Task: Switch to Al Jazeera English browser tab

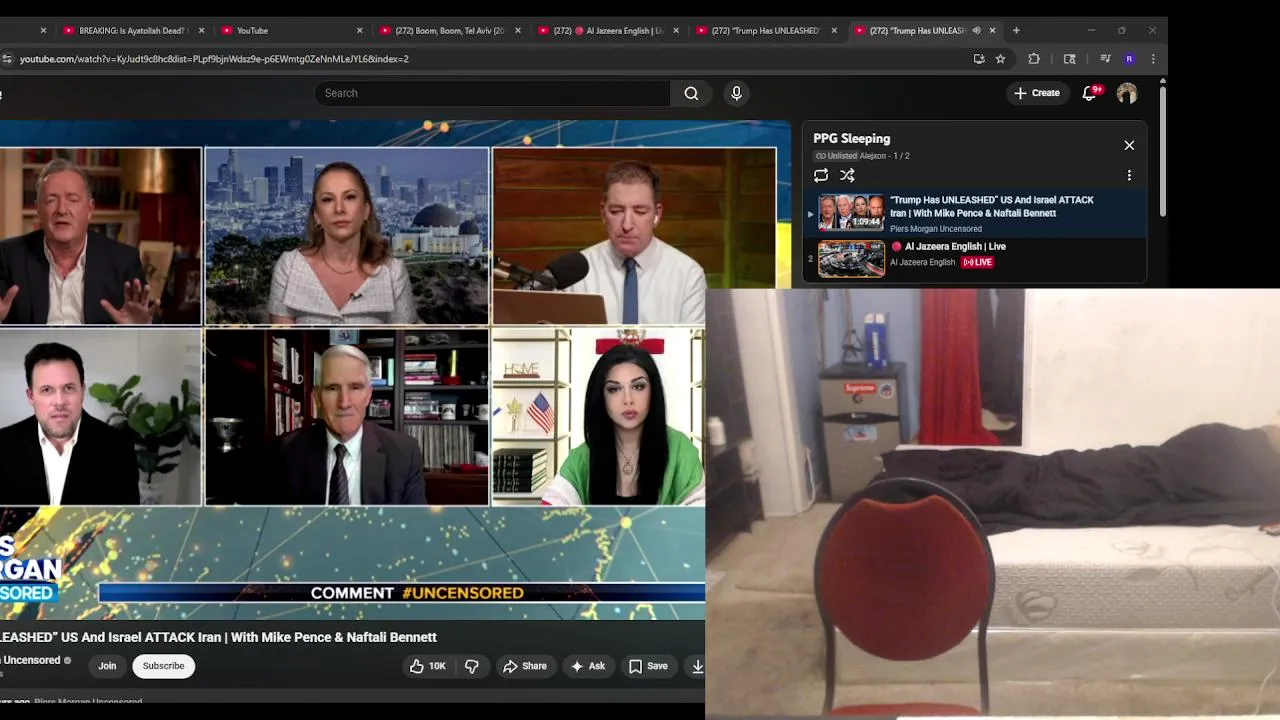Action: [601, 30]
